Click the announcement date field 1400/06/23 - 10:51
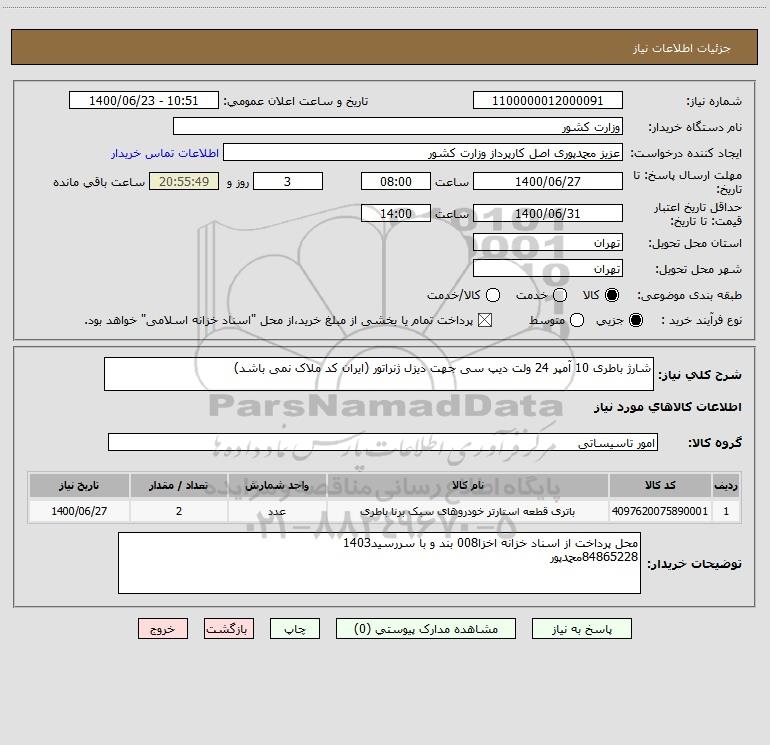 (143, 100)
